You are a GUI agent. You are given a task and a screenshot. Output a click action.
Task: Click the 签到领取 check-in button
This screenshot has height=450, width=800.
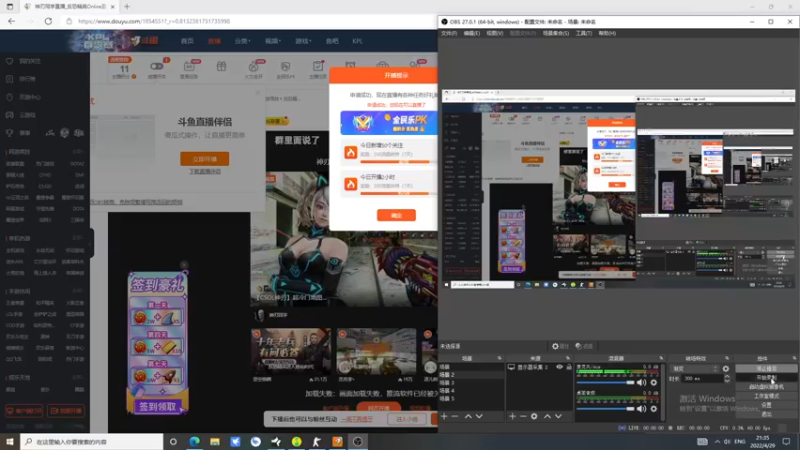pyautogui.click(x=157, y=407)
